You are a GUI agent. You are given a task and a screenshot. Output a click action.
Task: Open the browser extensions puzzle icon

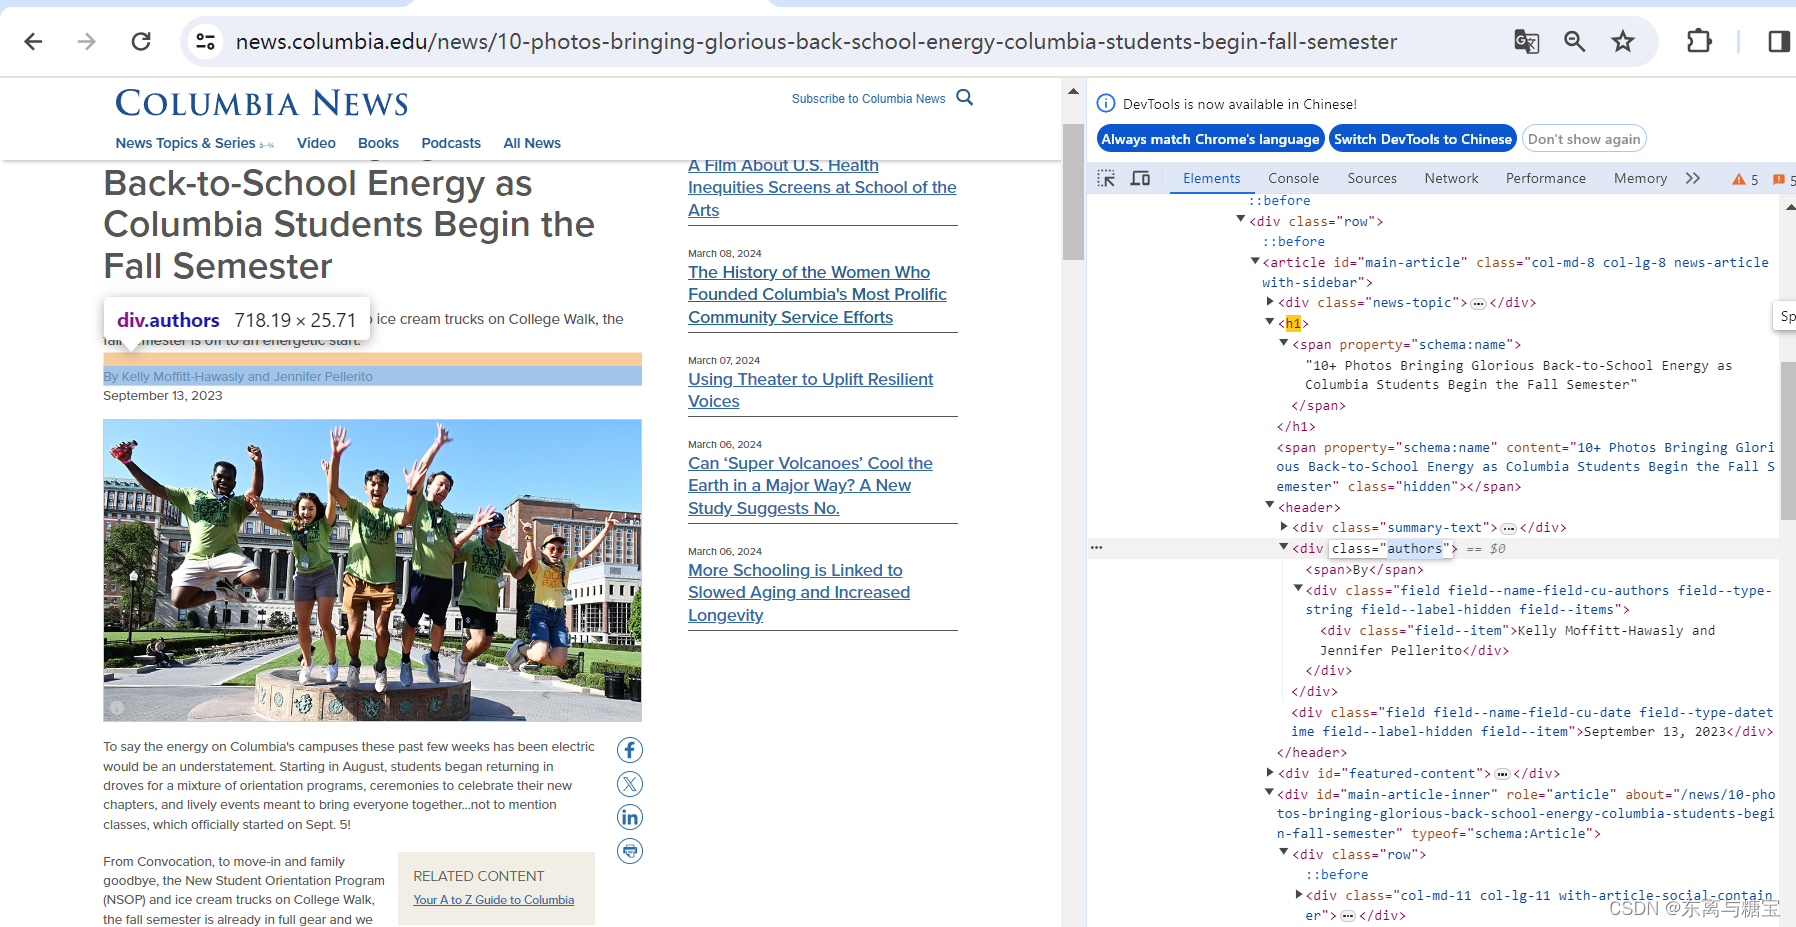point(1699,41)
